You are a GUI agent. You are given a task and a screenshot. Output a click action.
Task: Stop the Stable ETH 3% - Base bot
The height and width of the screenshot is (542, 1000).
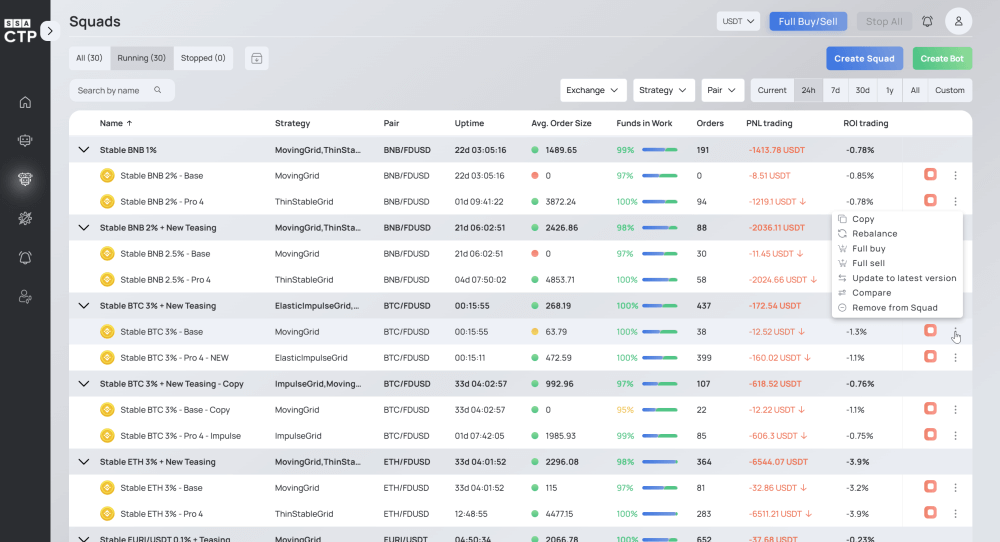tap(930, 487)
